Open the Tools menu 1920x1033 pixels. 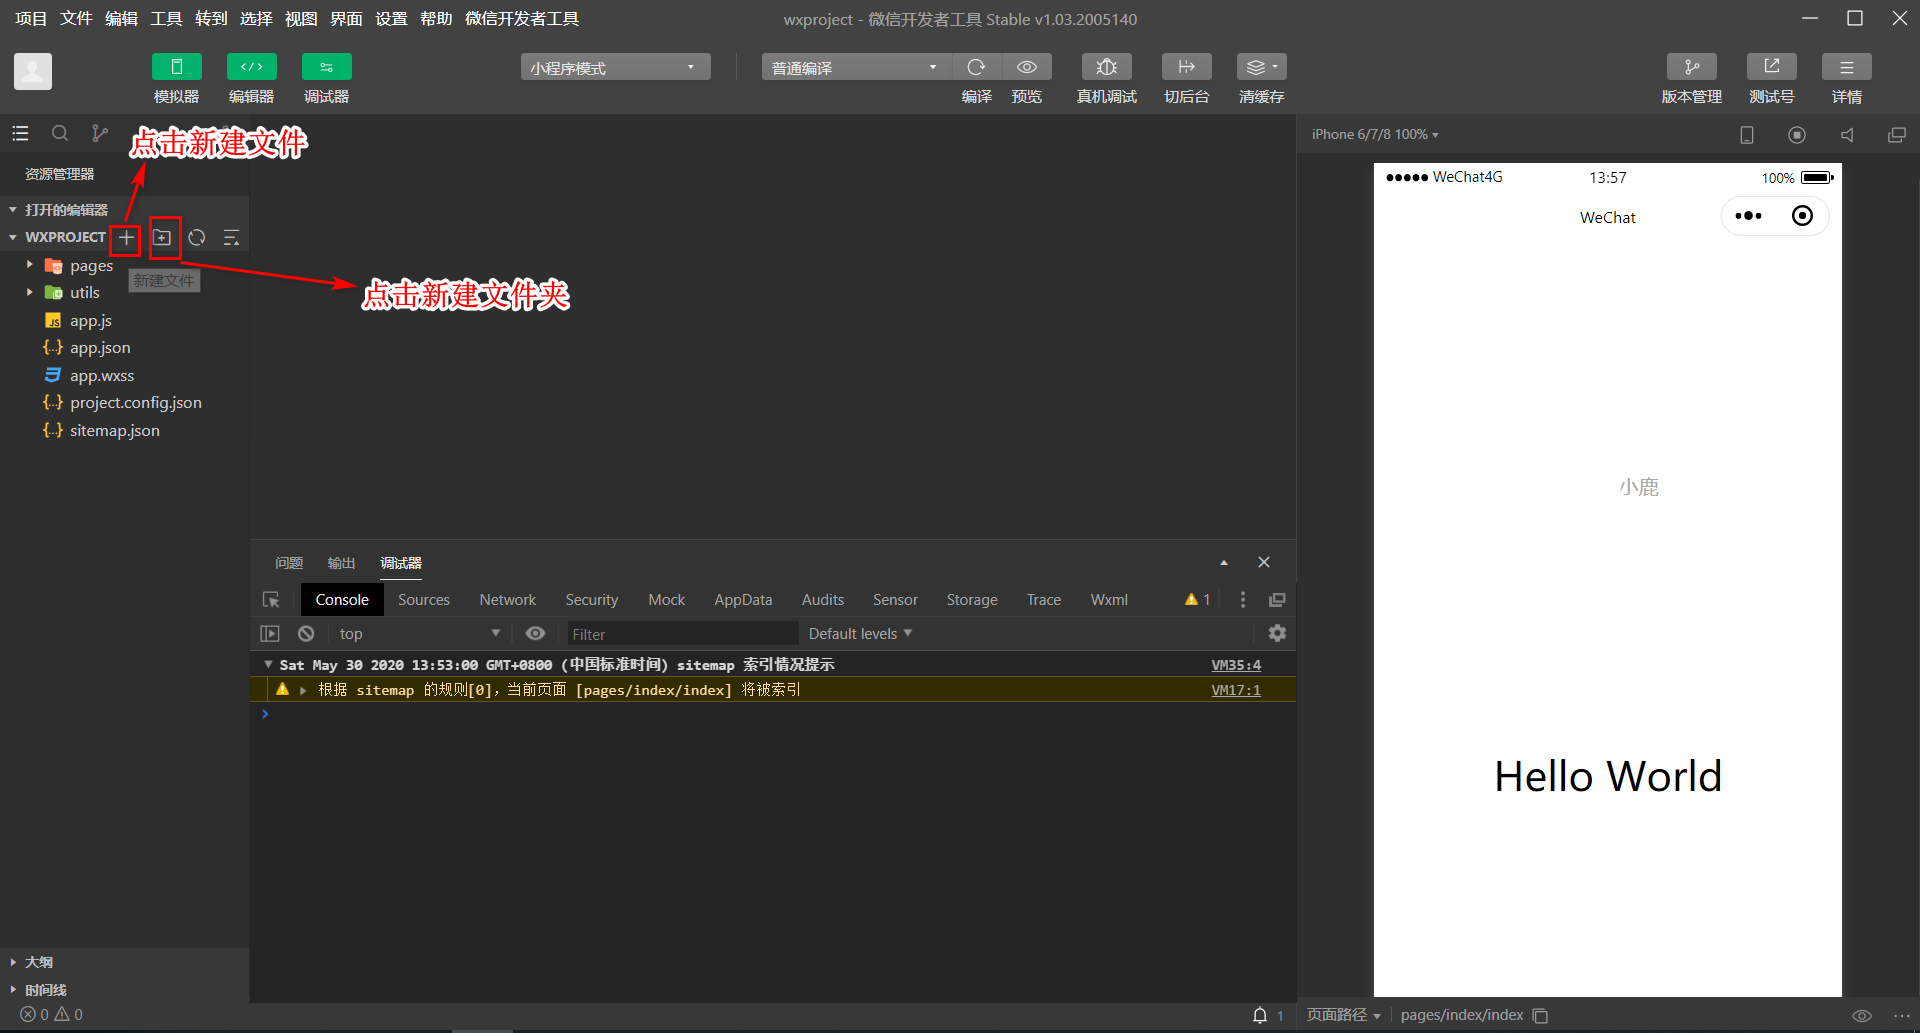pos(166,19)
